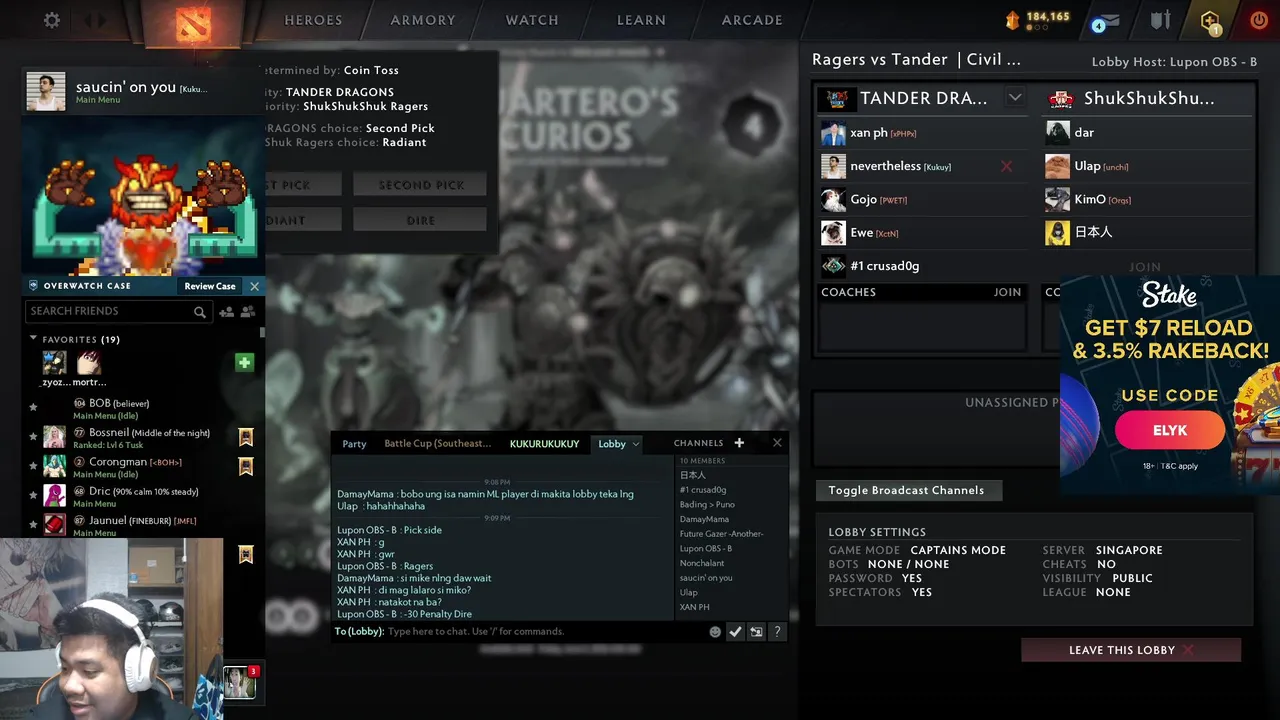This screenshot has width=1280, height=720.
Task: Click Corongman's battle pass banner icon
Action: [246, 466]
